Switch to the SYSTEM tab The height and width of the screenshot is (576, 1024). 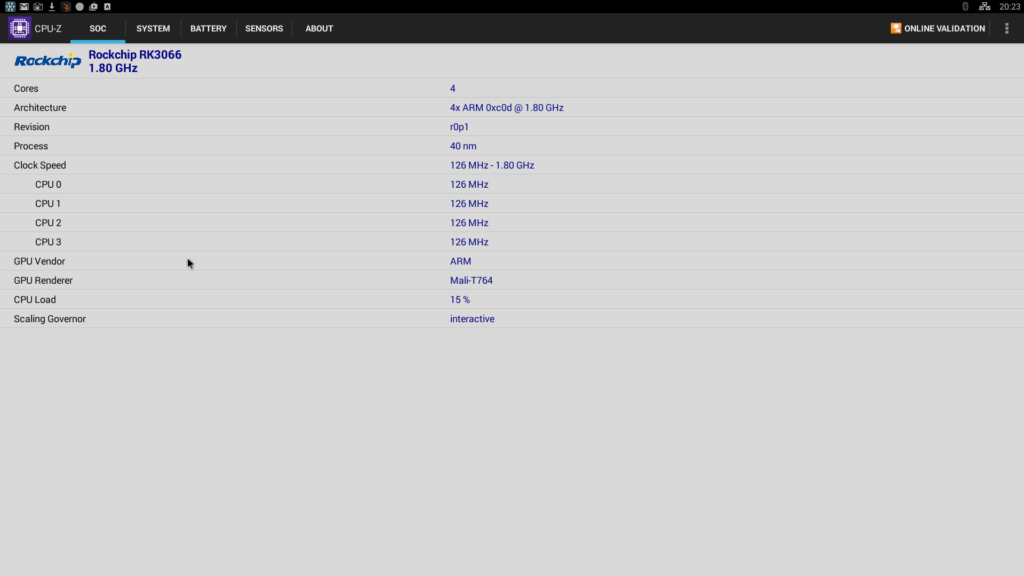pyautogui.click(x=153, y=29)
